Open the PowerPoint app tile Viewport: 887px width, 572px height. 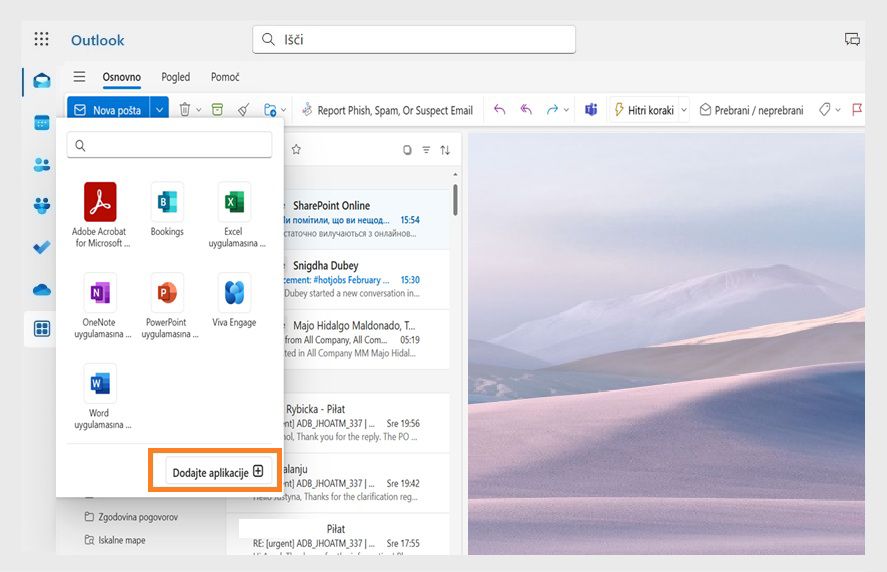[167, 305]
